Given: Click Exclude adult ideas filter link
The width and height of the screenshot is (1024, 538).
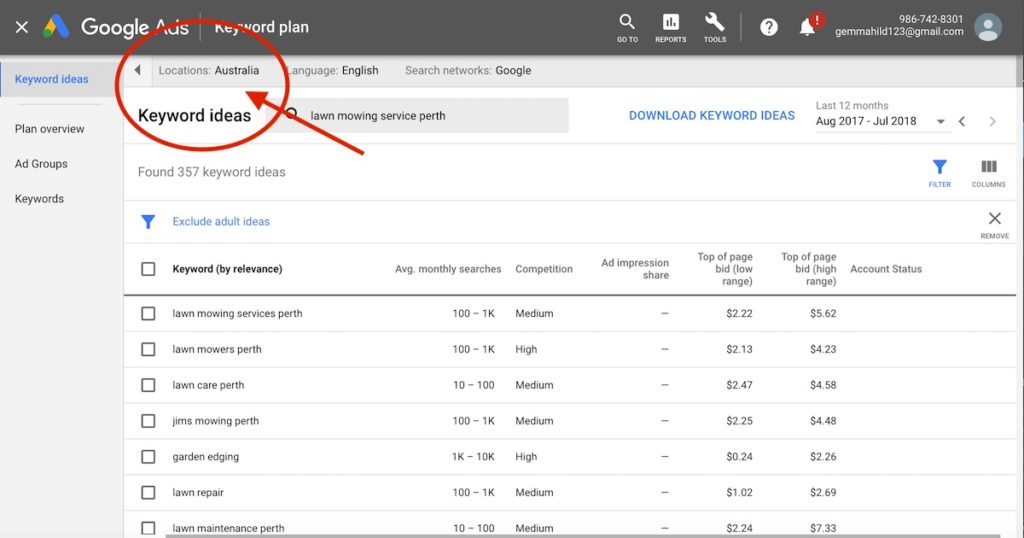Looking at the screenshot, I should [221, 221].
